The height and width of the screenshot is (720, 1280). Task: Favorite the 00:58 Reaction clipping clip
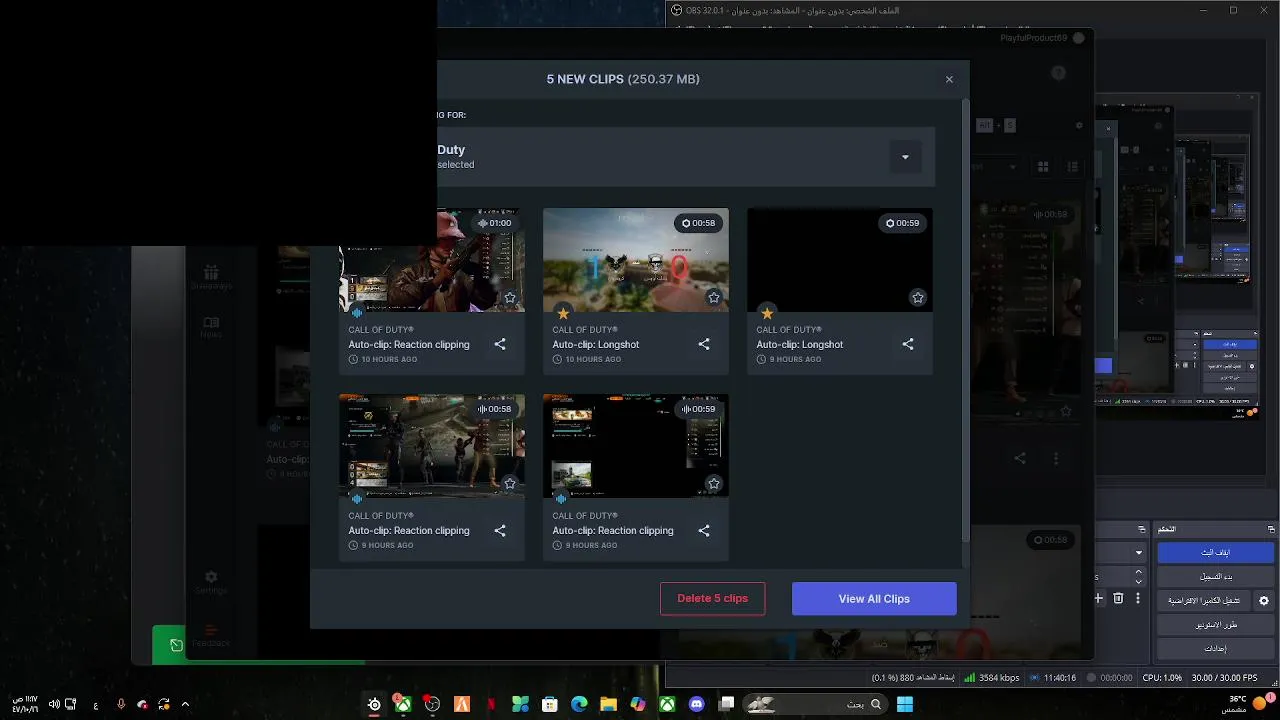510,483
